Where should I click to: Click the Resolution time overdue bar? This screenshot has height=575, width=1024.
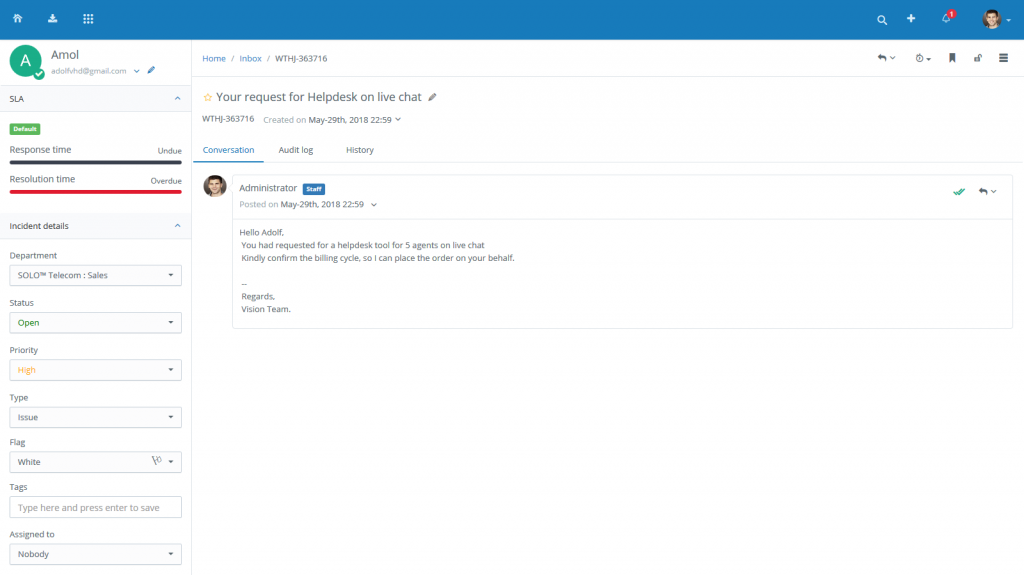[95, 192]
